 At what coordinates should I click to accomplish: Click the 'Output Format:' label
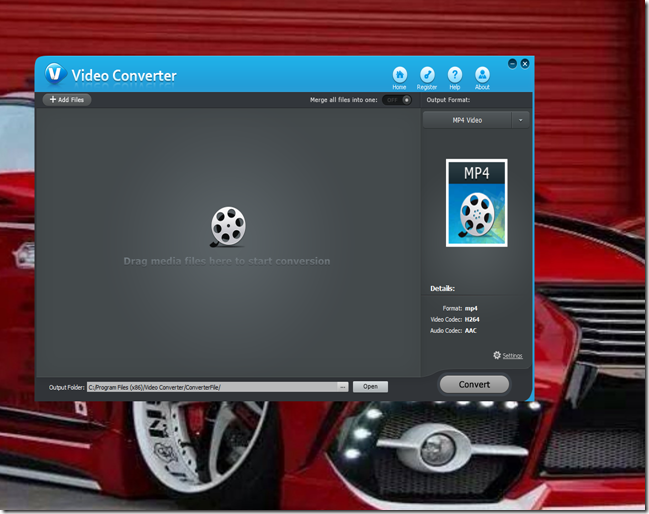tap(448, 100)
